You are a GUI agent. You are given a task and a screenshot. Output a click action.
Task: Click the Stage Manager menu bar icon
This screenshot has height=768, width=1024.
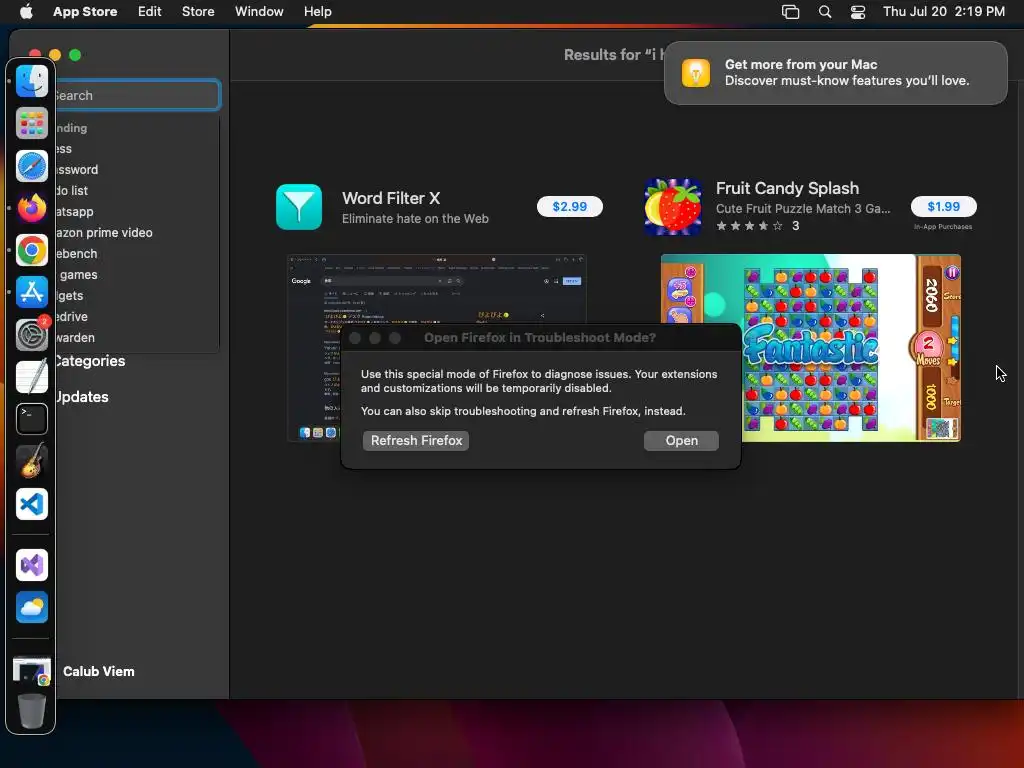point(790,12)
